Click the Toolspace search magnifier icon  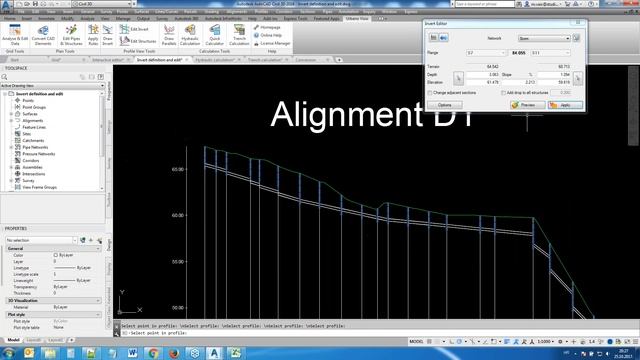click(x=4, y=77)
